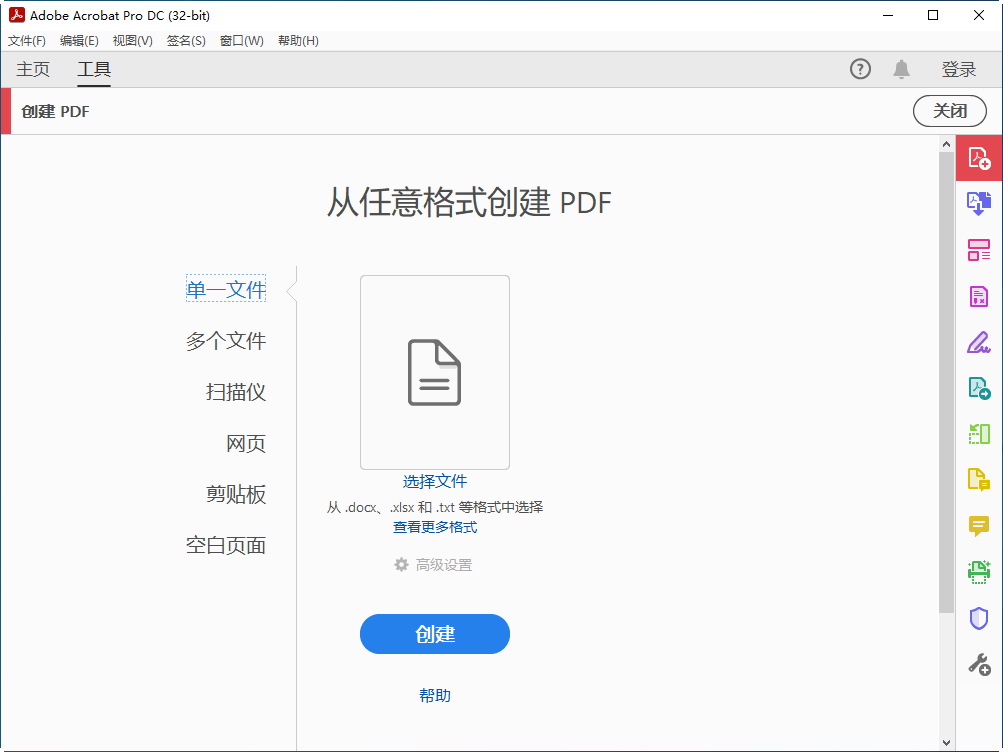Open the 文件 menu
This screenshot has height=752, width=1003.
click(x=26, y=40)
